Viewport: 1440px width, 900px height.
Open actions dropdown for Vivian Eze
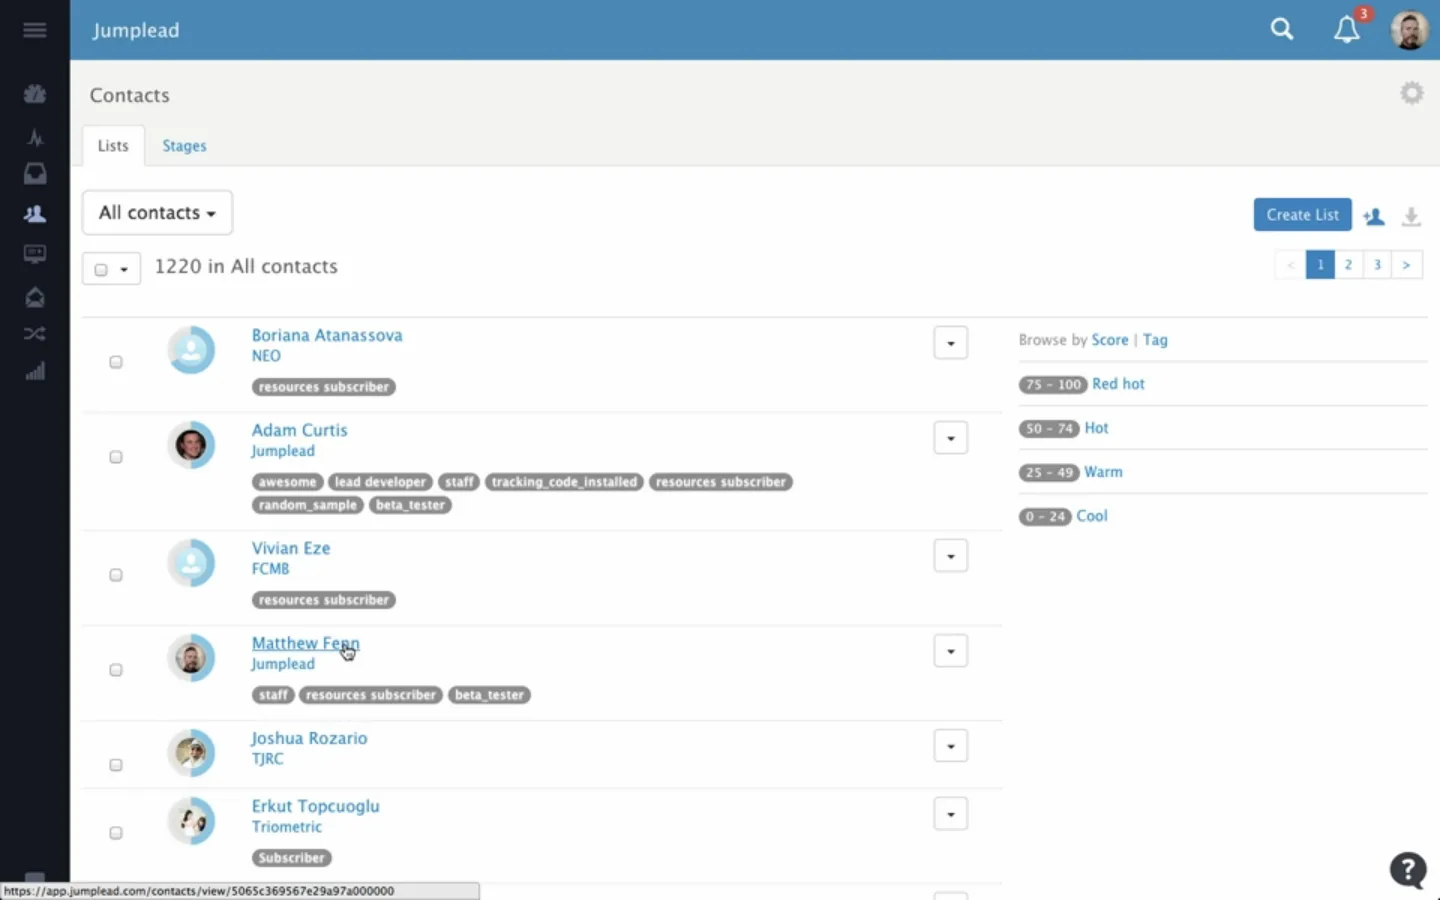pyautogui.click(x=951, y=556)
